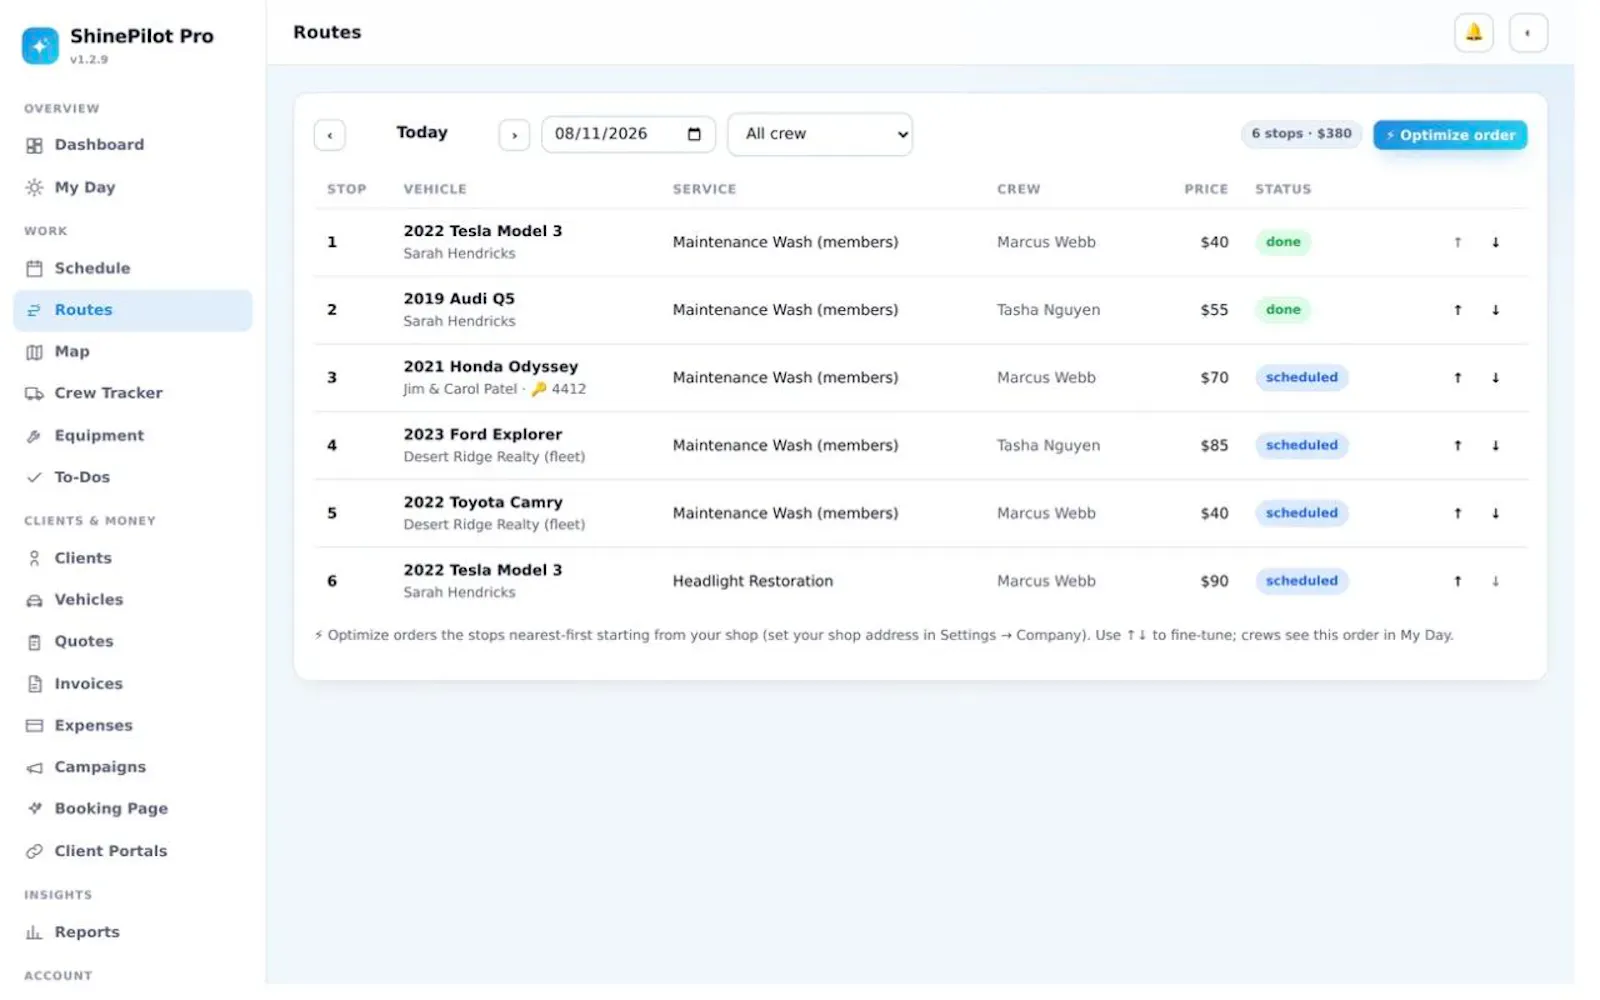1600x1000 pixels.
Task: Click the To-Dos checkmark icon
Action: pos(34,478)
